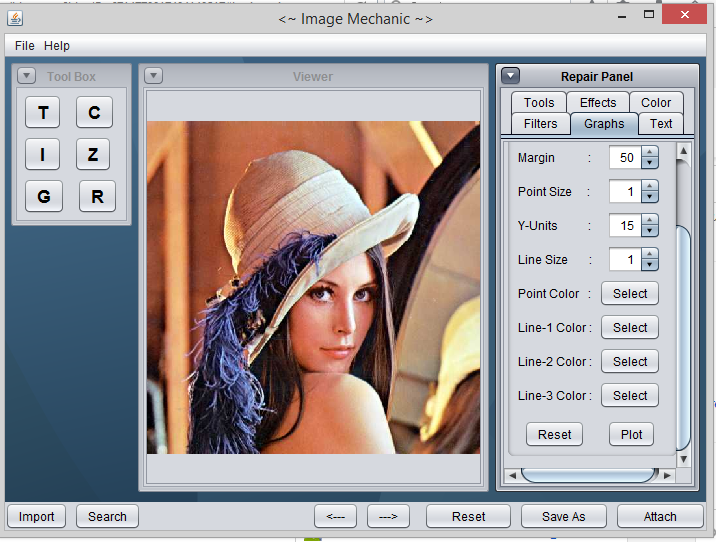The image size is (716, 542).
Task: Select the Z tool in Tool Box
Action: [93, 154]
